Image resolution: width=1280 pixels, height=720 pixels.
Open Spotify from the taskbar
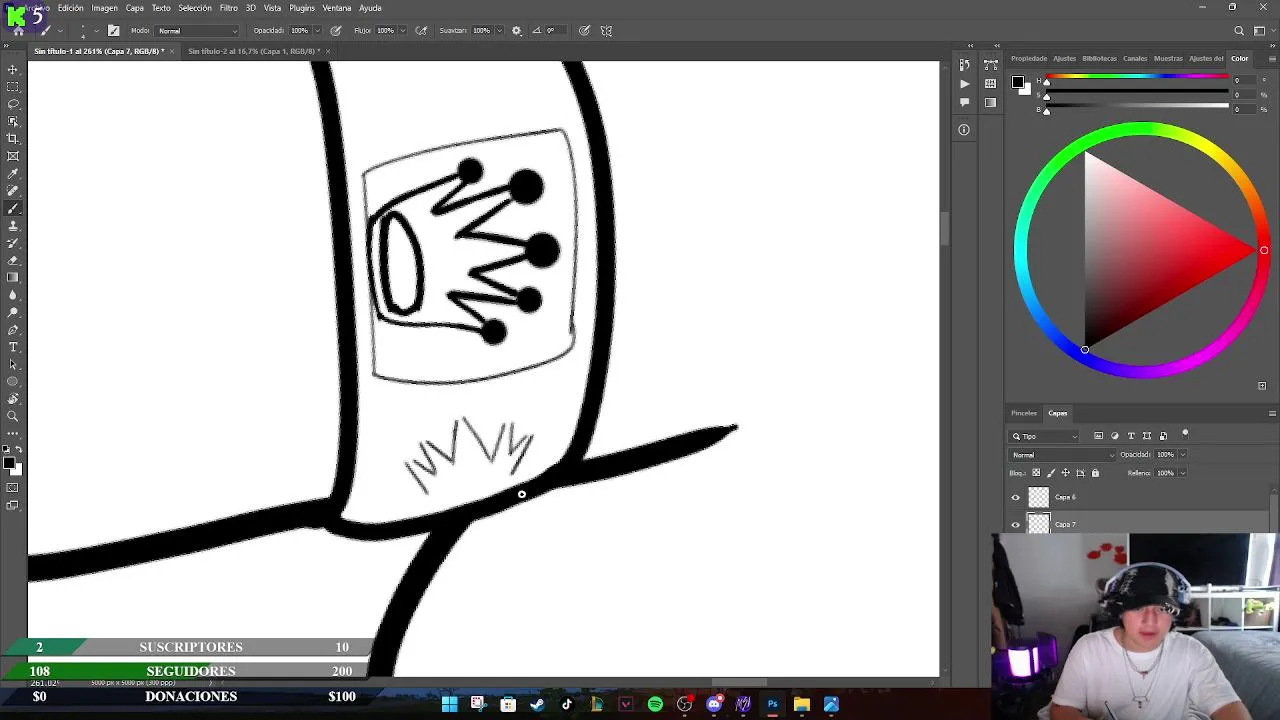tap(655, 704)
